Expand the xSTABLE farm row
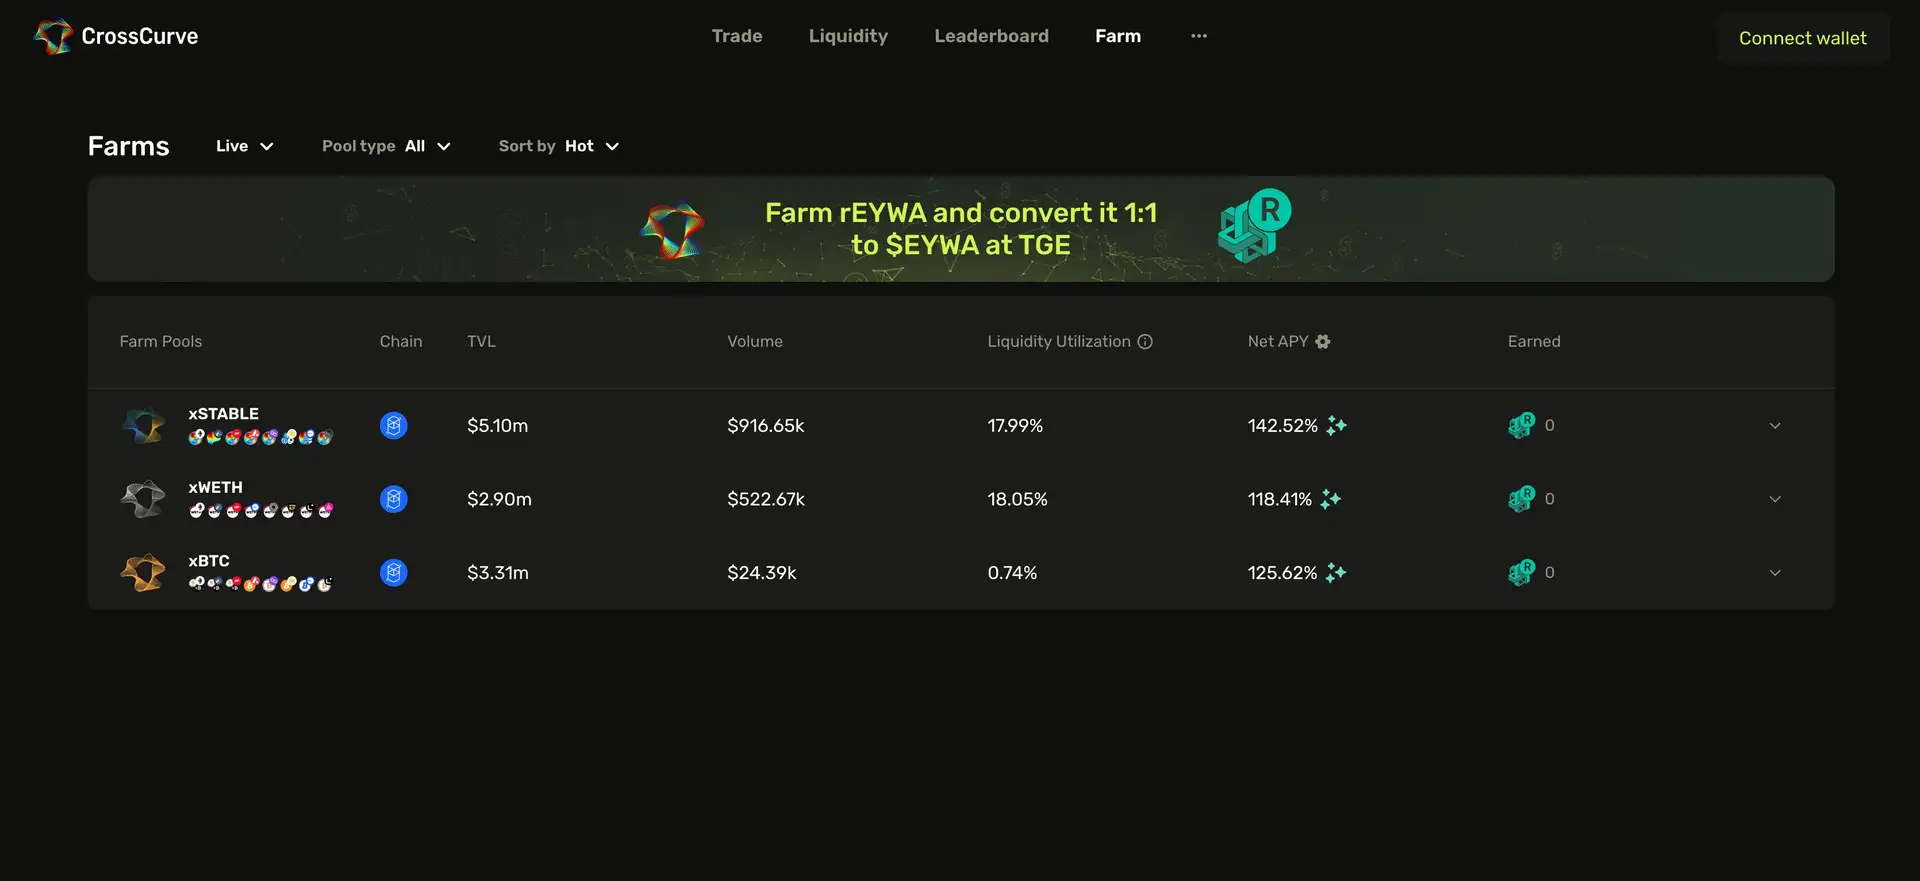 (x=1775, y=426)
